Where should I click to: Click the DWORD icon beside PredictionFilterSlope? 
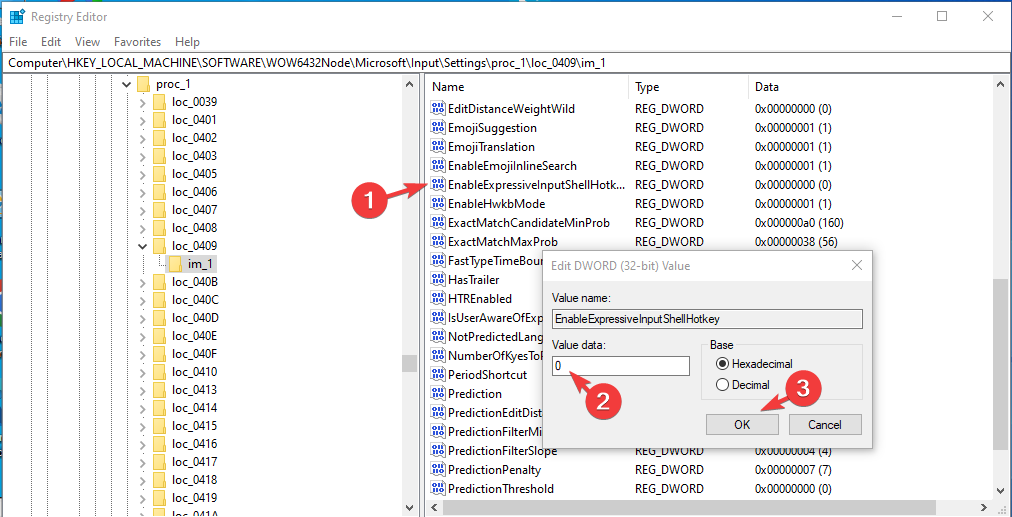pos(438,451)
